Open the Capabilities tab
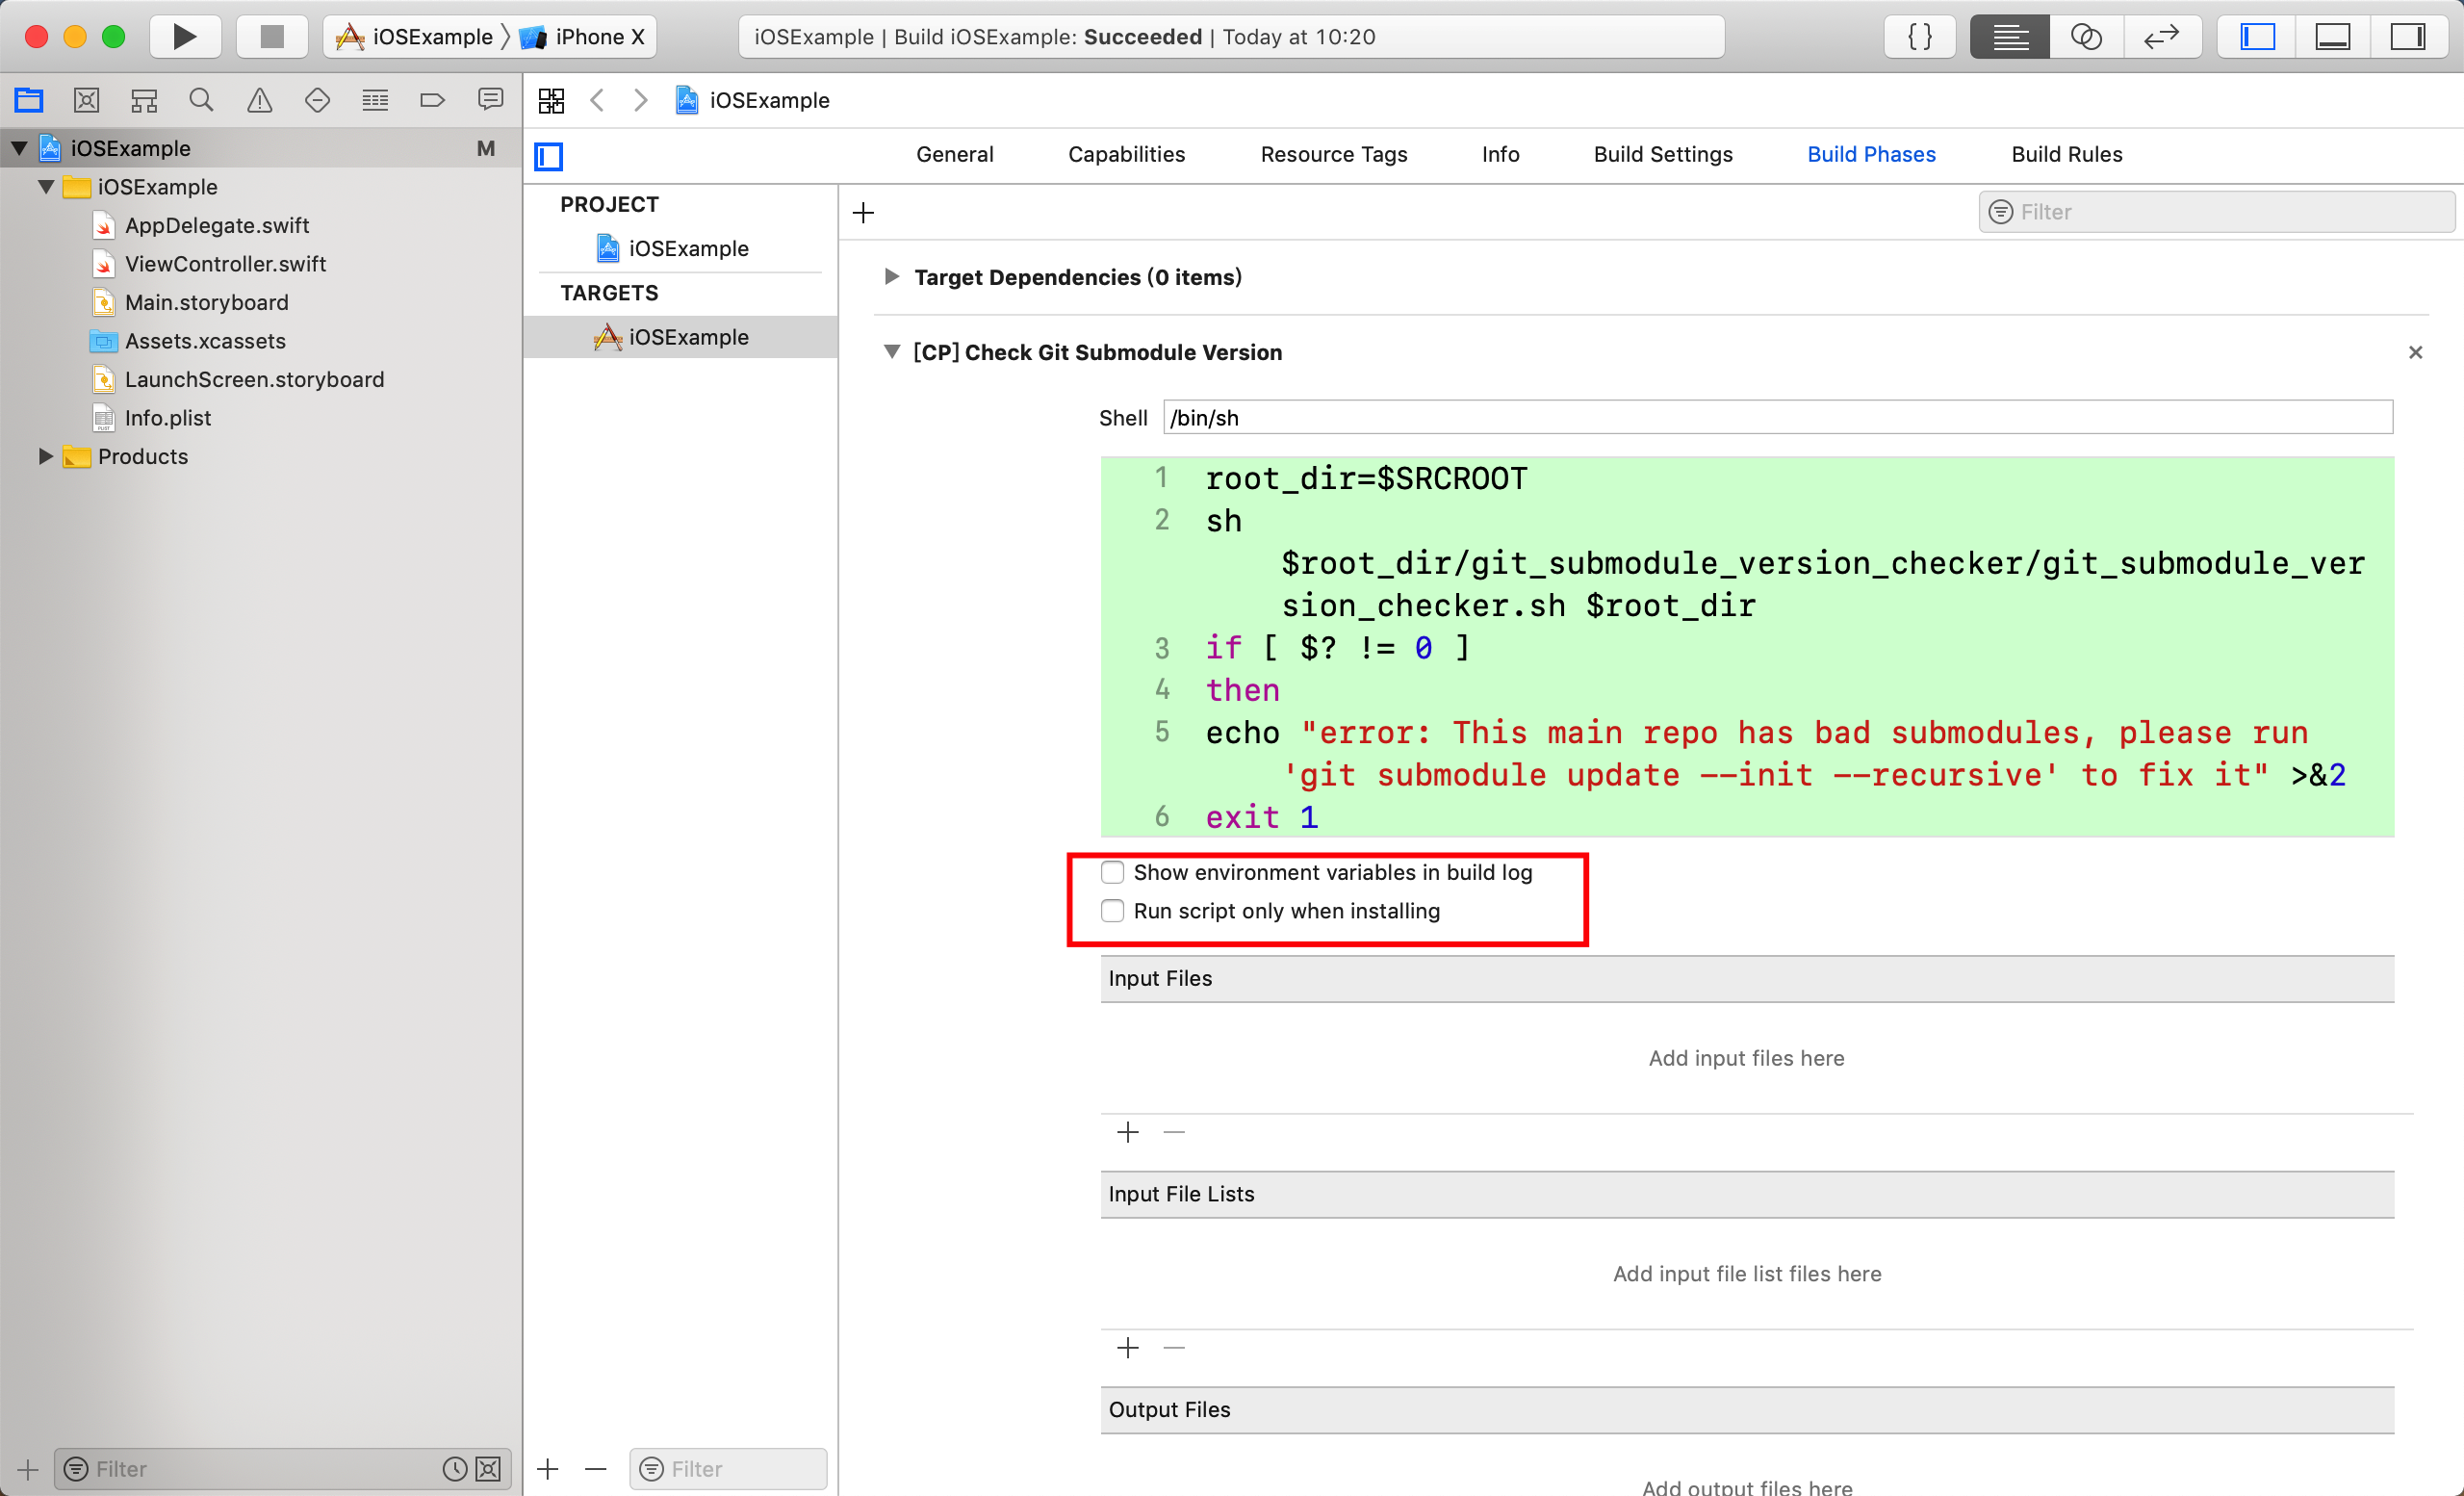2464x1496 pixels. pyautogui.click(x=1126, y=154)
